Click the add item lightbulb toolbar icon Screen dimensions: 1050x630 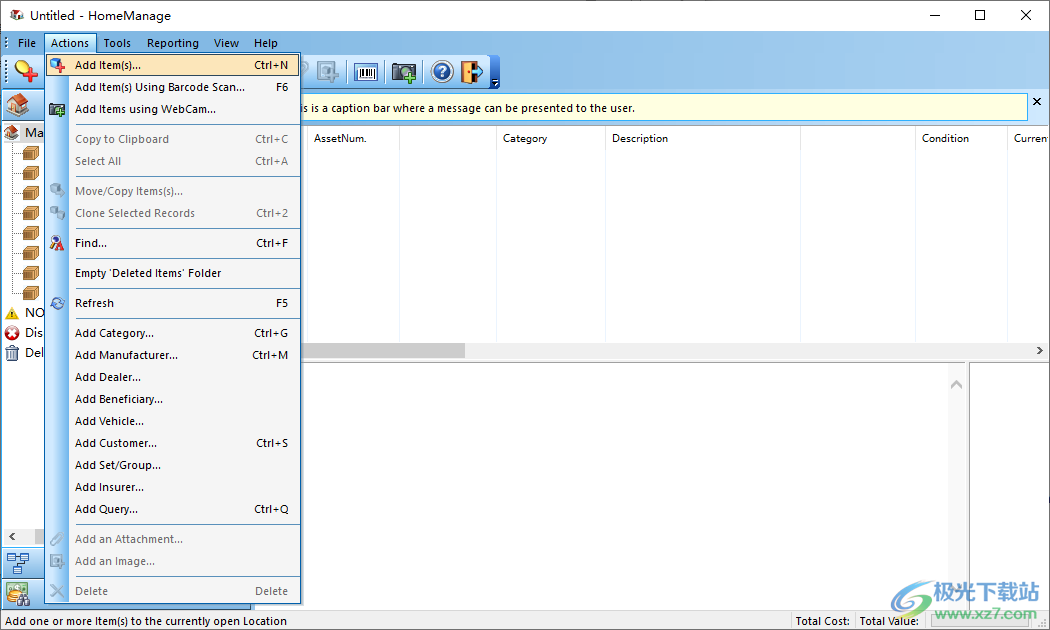[x=25, y=71]
